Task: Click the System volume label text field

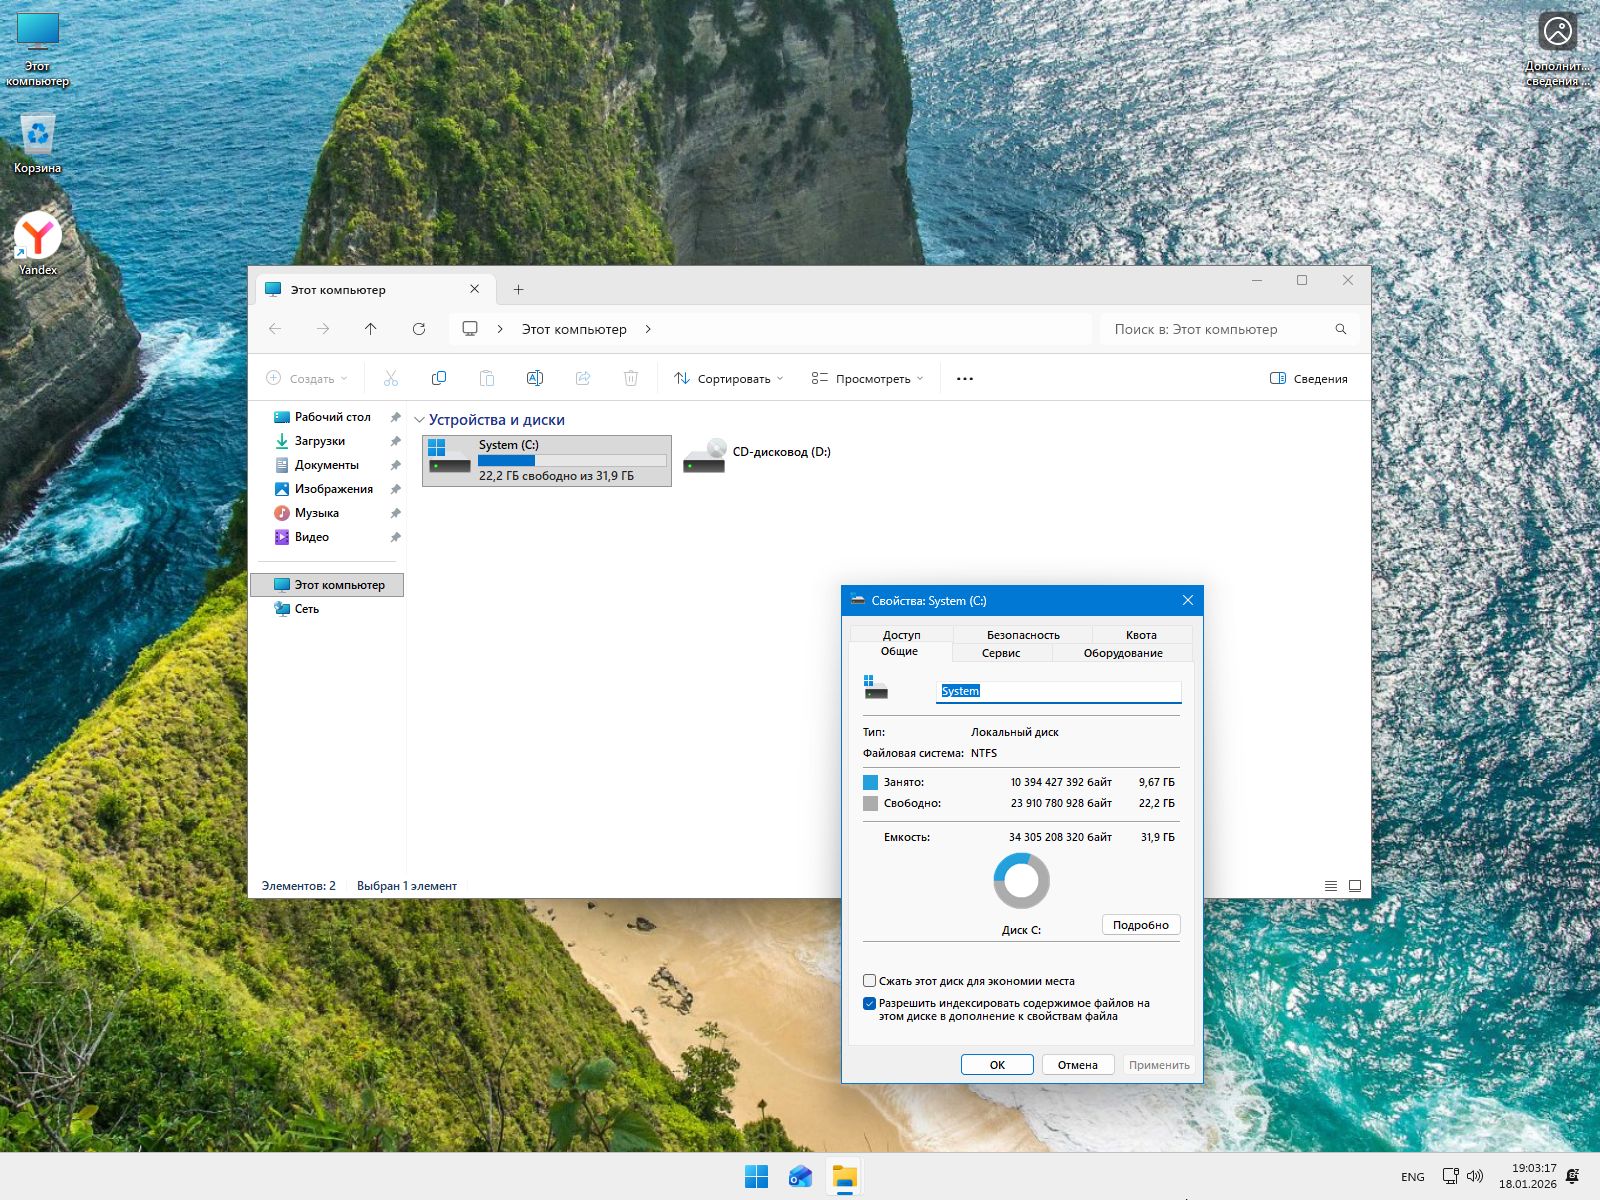Action: [x=1058, y=691]
